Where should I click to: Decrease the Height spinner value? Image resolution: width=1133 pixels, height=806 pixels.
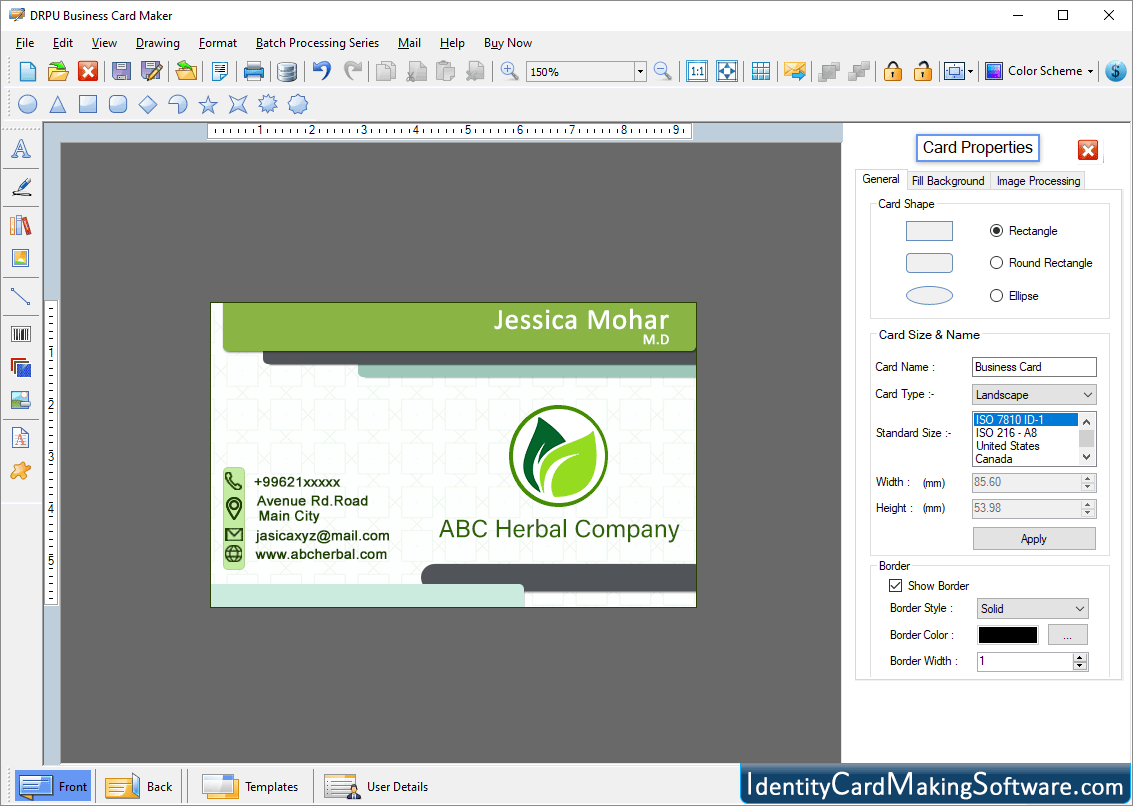pos(1088,513)
